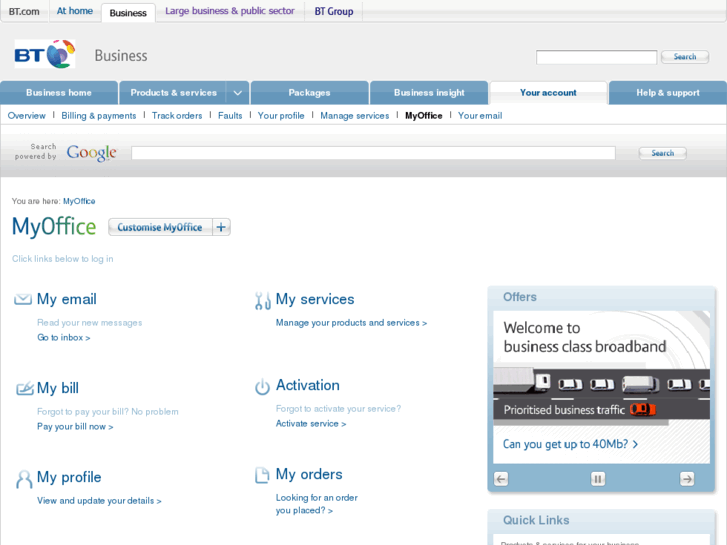This screenshot has width=727, height=545.
Task: Open the Packages tab
Action: (309, 93)
